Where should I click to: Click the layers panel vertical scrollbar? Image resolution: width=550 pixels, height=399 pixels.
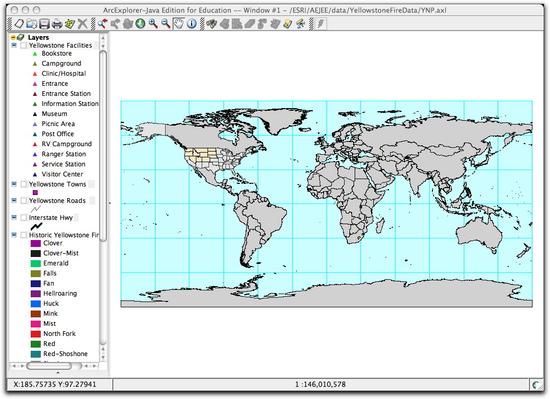[103, 146]
